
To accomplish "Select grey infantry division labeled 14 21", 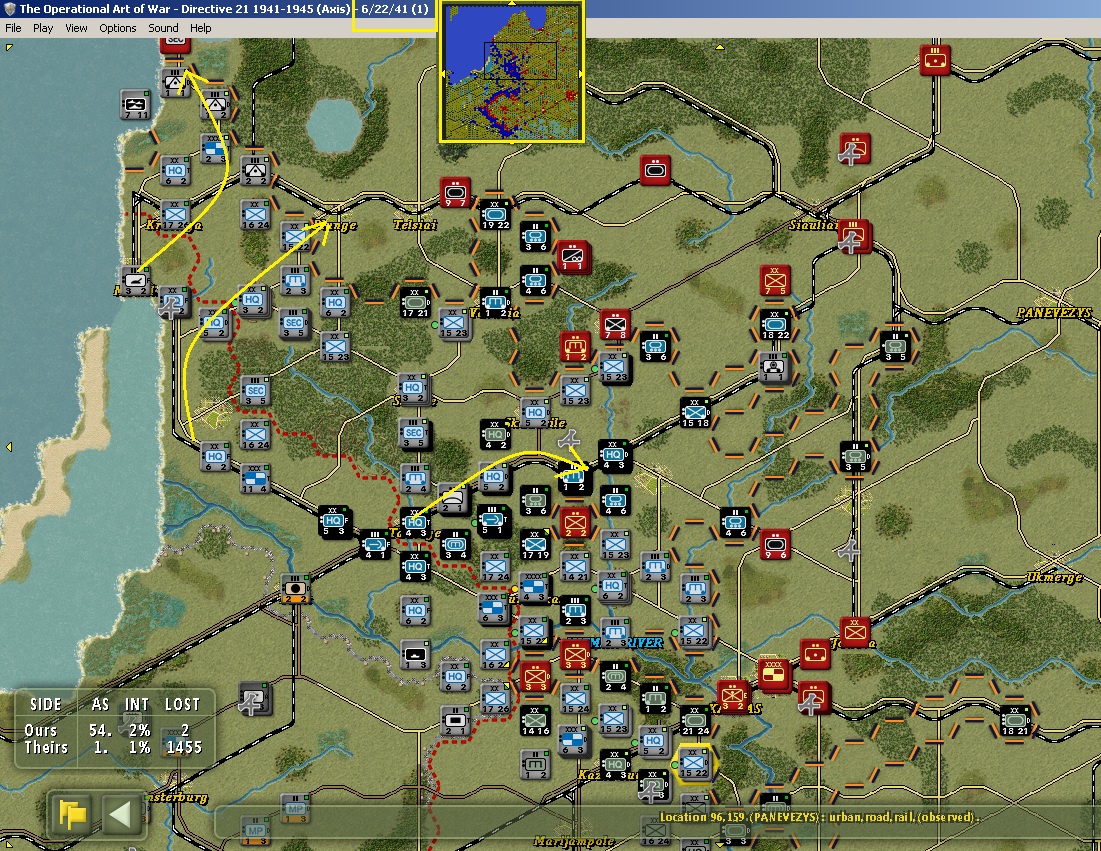I will tap(575, 567).
